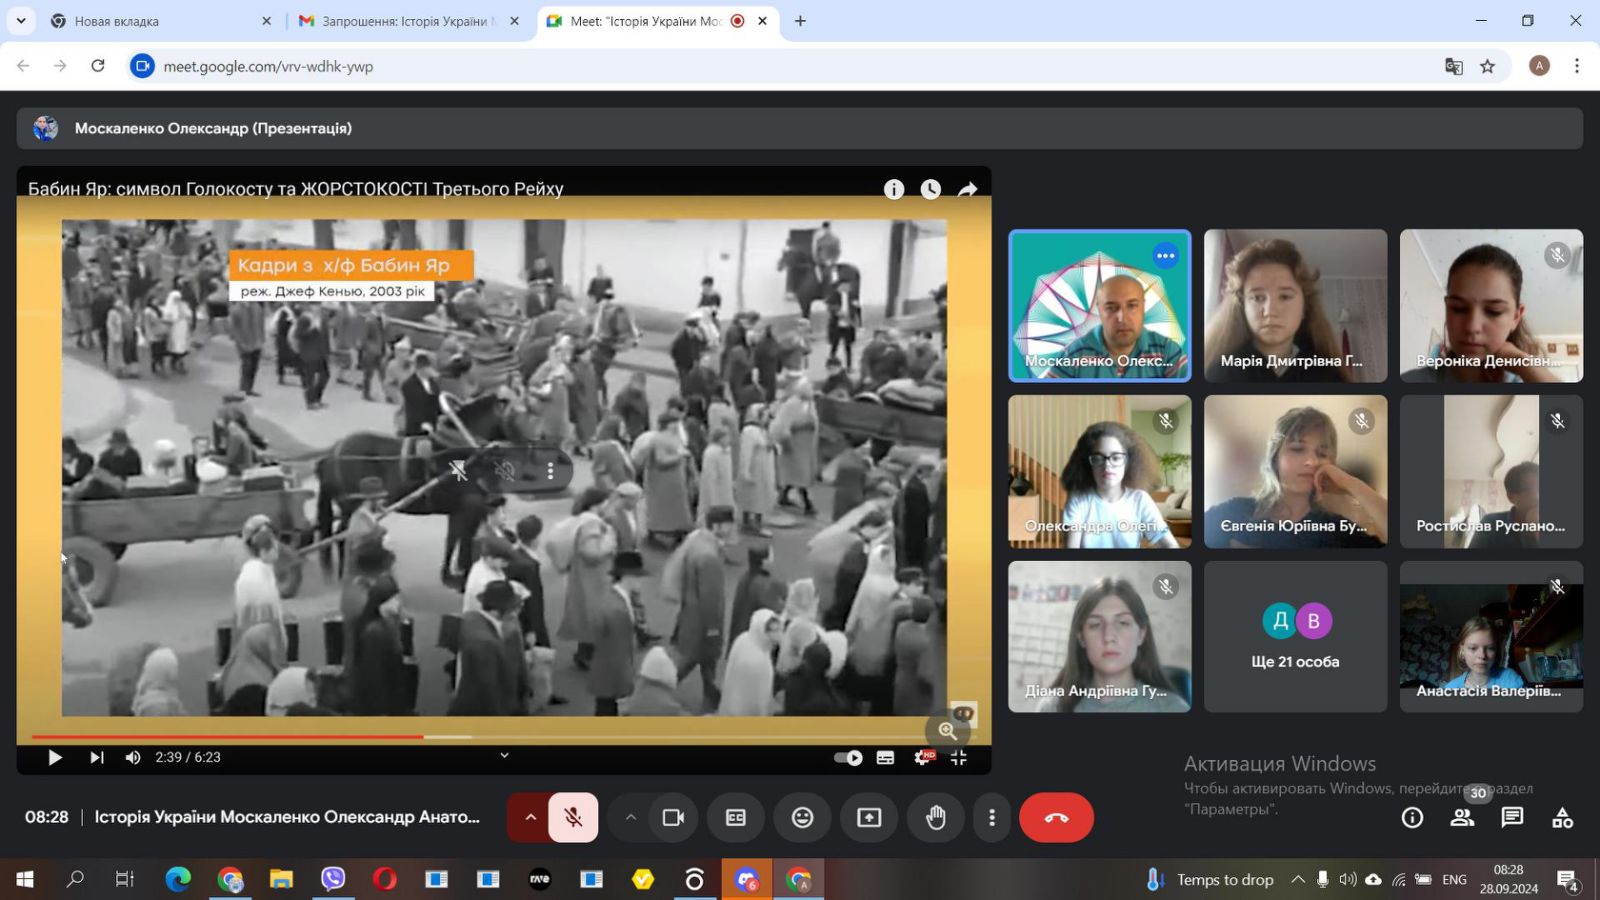Turn on closed captions in Meet
Screen dimensions: 1600x900
pos(736,818)
